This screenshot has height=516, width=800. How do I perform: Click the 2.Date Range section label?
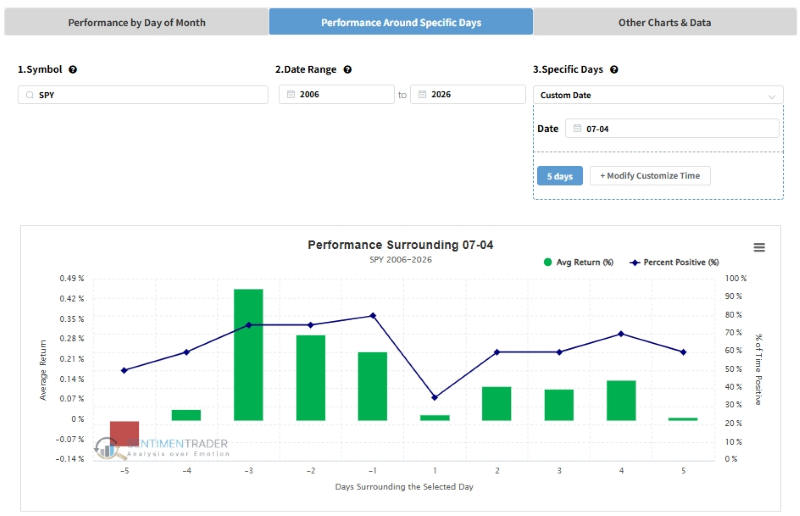coord(306,69)
